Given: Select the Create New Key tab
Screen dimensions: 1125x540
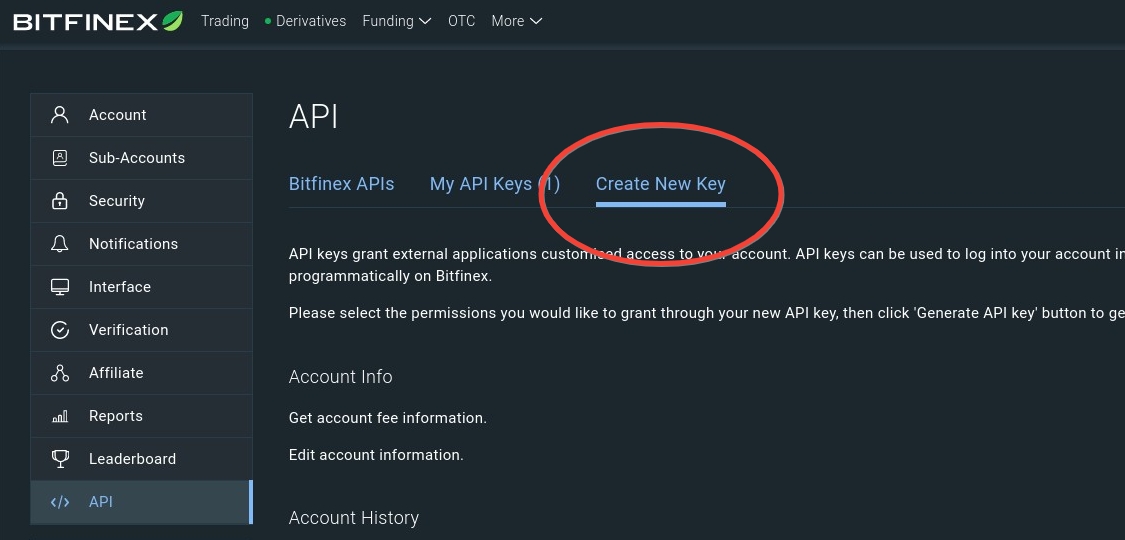Looking at the screenshot, I should (x=661, y=184).
